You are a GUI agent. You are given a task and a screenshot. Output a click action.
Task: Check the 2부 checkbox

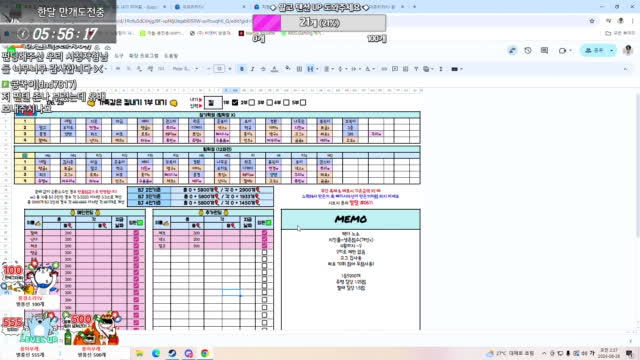pyautogui.click(x=252, y=102)
